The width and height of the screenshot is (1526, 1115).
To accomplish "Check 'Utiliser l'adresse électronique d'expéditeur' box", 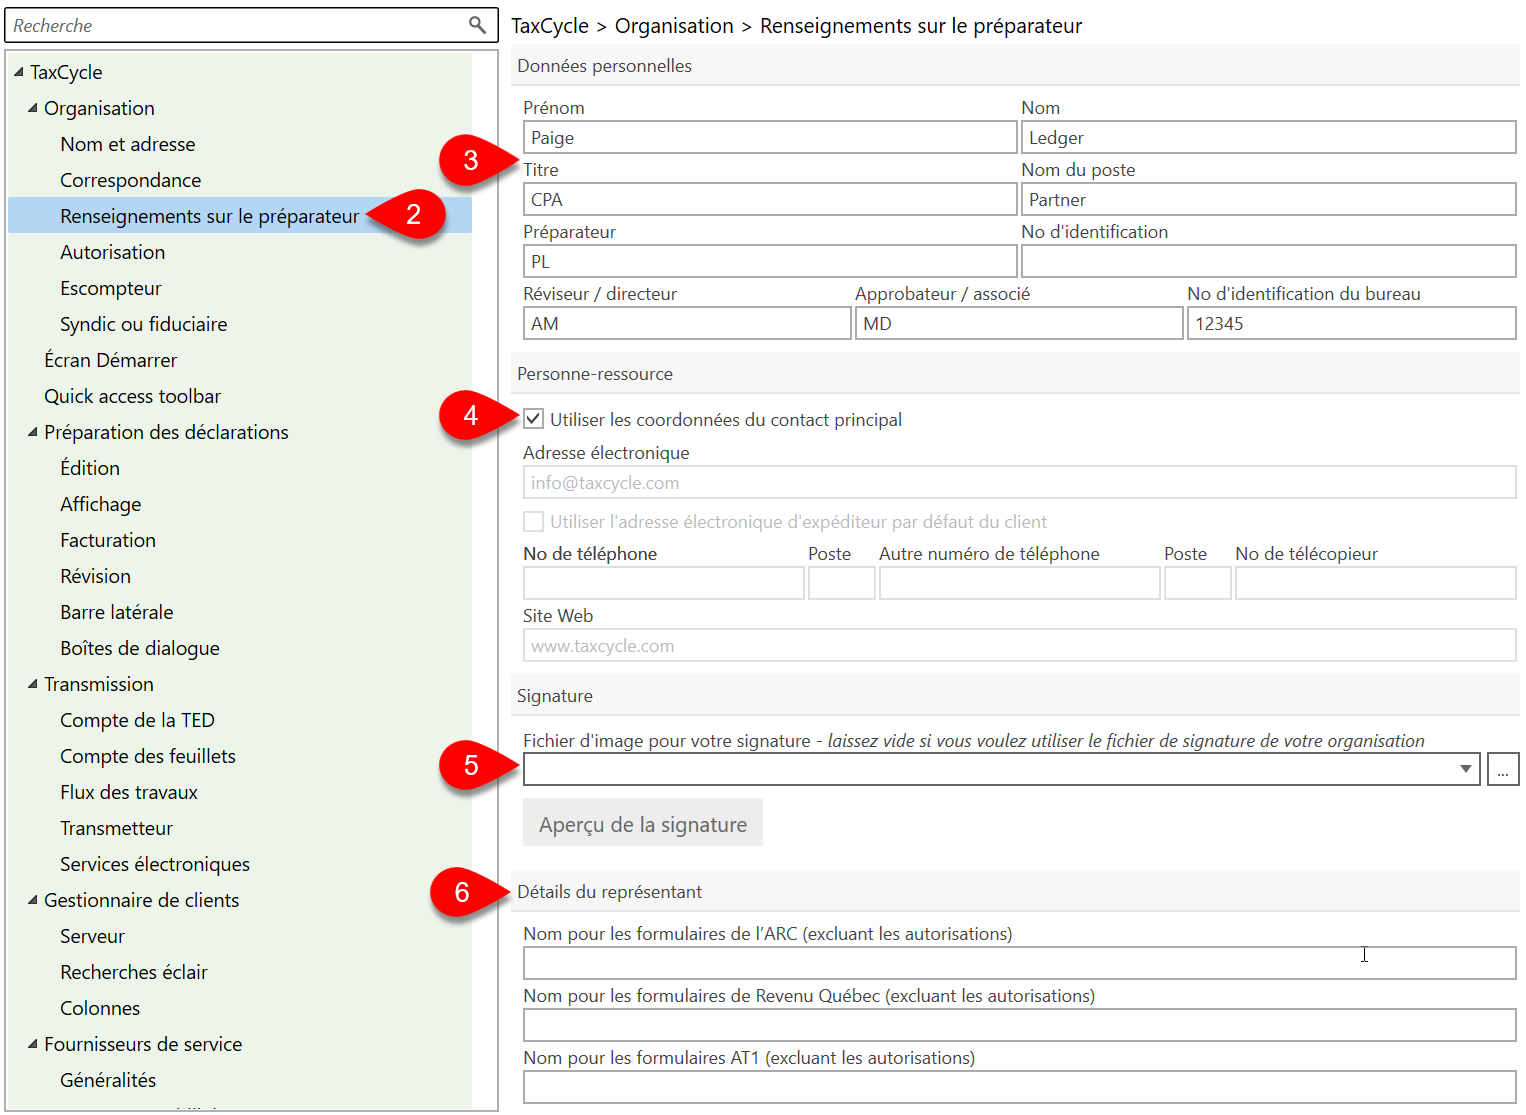I will click(534, 521).
